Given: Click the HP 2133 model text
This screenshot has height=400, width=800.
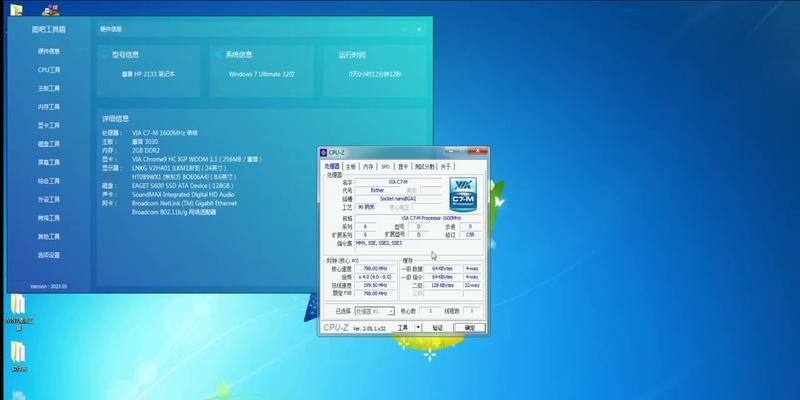Looking at the screenshot, I should tap(148, 74).
